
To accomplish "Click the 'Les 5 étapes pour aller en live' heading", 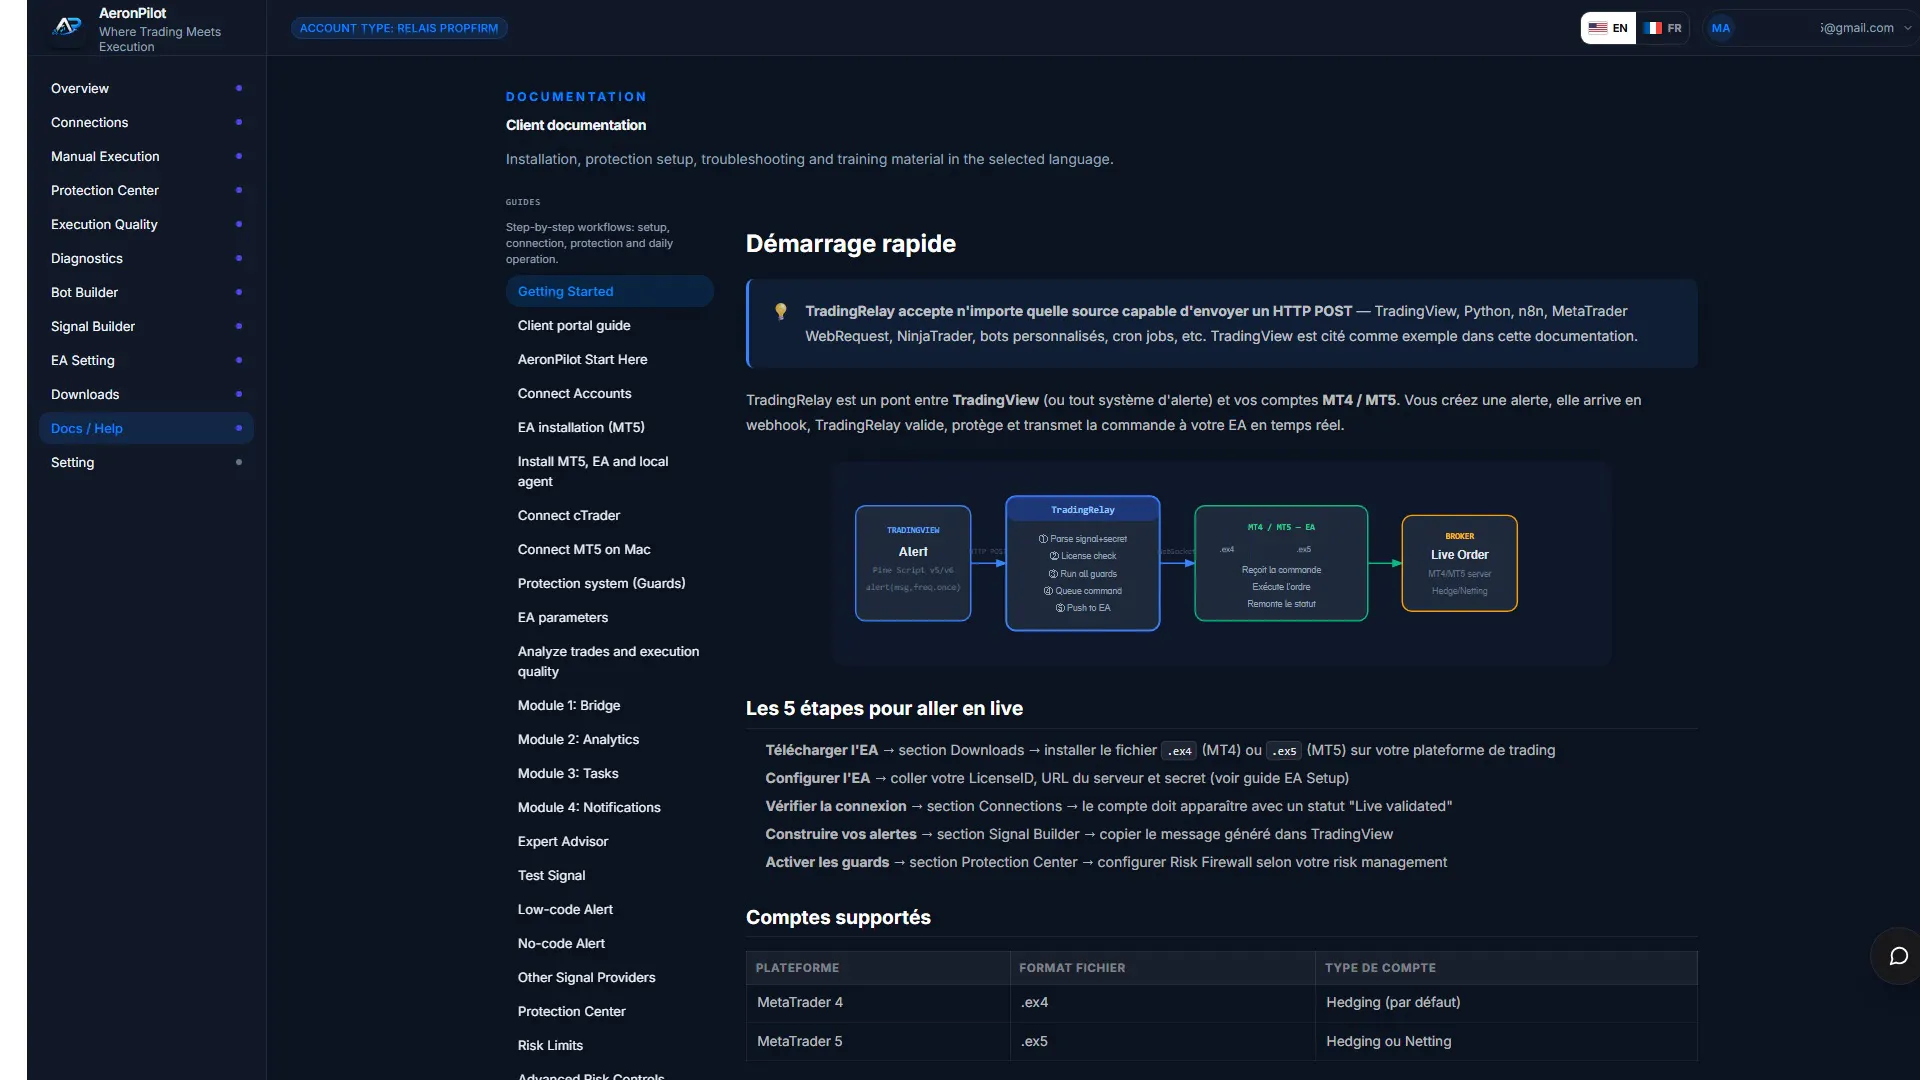I will (x=884, y=708).
